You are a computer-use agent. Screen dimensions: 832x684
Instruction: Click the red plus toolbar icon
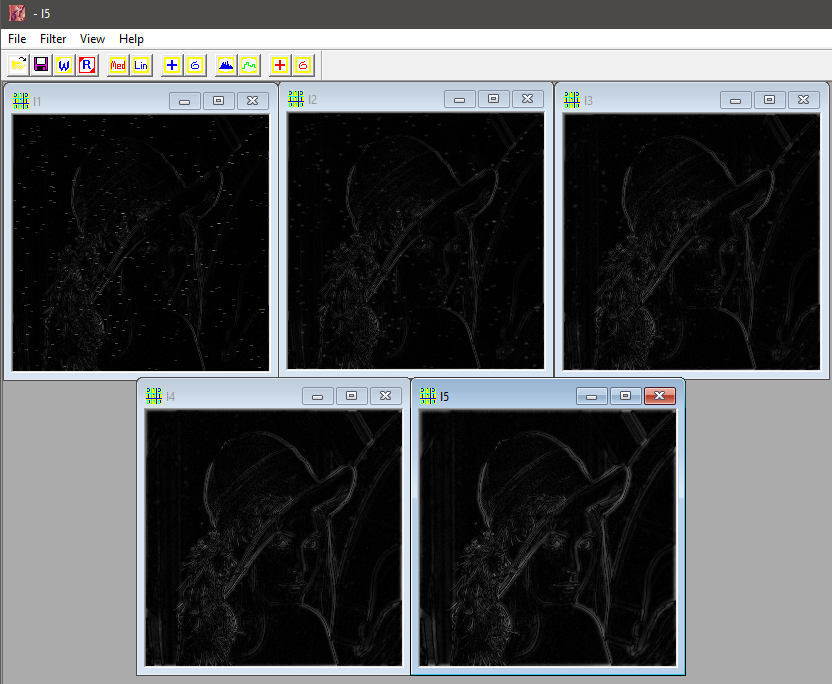(280, 65)
